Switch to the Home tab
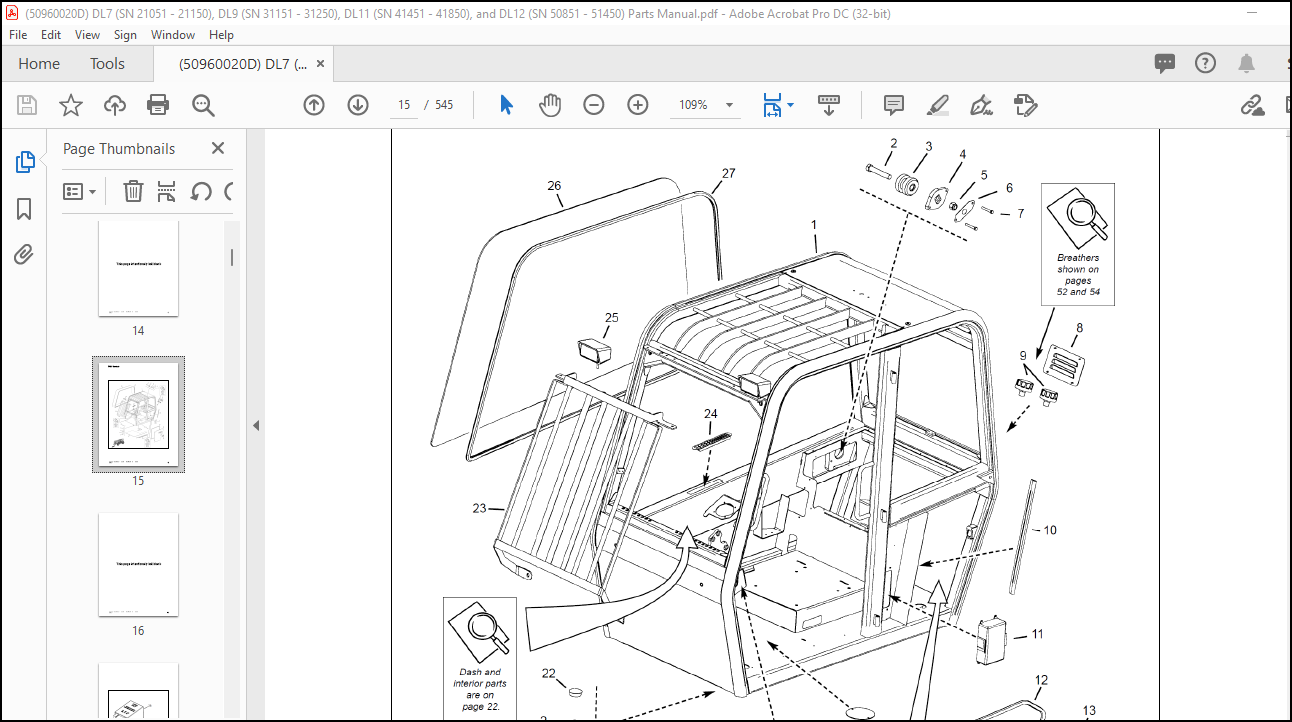This screenshot has width=1292, height=722. (39, 64)
